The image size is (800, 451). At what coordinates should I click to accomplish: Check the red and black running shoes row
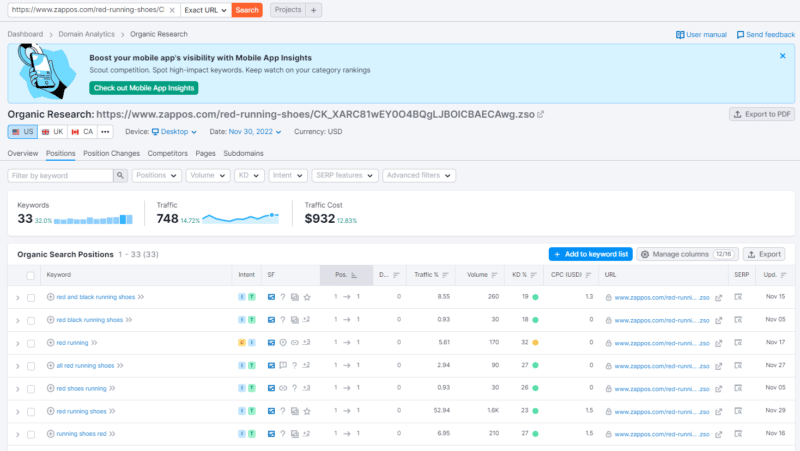(31, 297)
